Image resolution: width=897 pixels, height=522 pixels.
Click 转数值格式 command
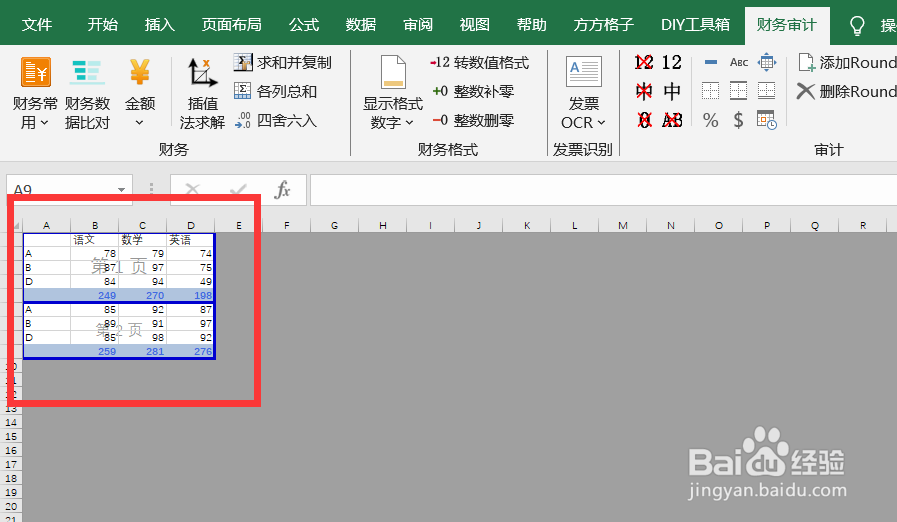tap(479, 62)
